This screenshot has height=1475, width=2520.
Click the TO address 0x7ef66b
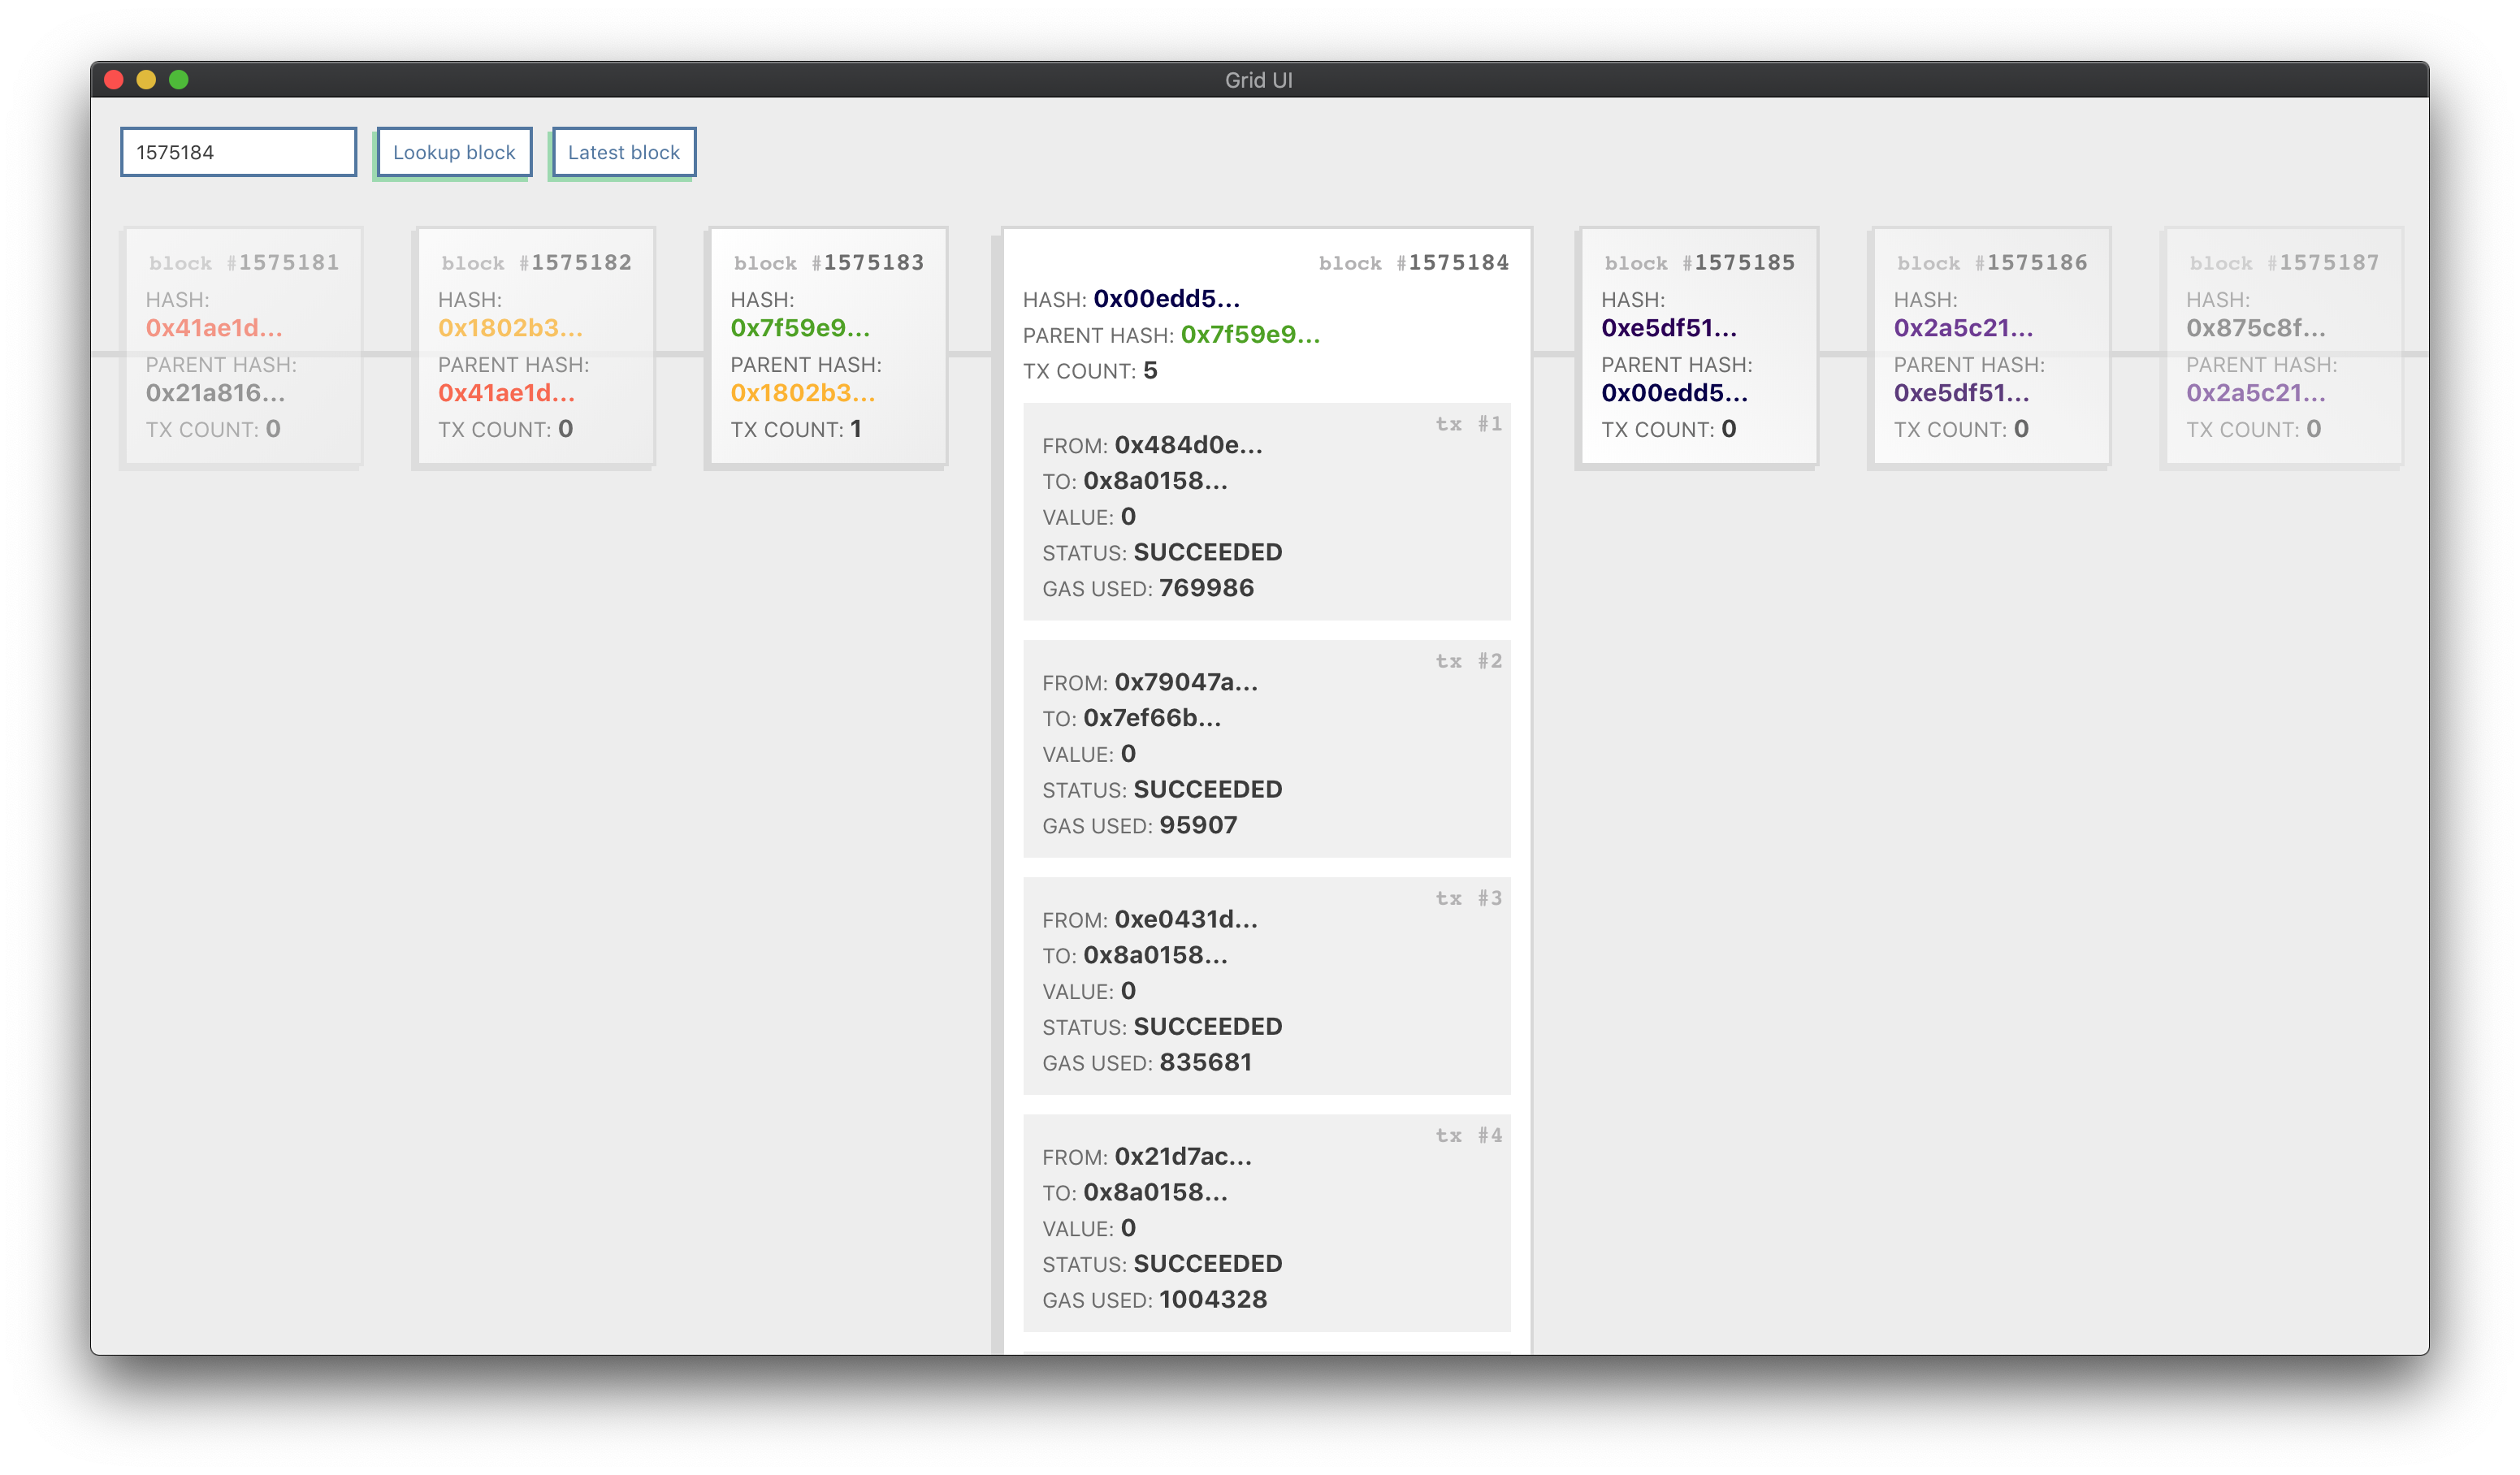(x=1152, y=718)
